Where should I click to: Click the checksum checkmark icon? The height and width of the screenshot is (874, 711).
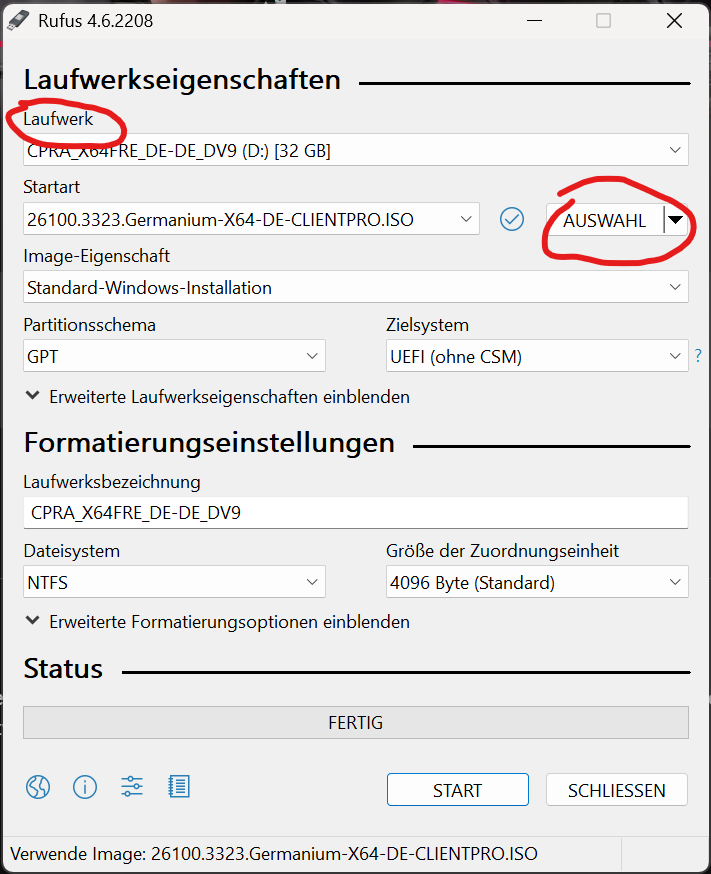pyautogui.click(x=512, y=219)
